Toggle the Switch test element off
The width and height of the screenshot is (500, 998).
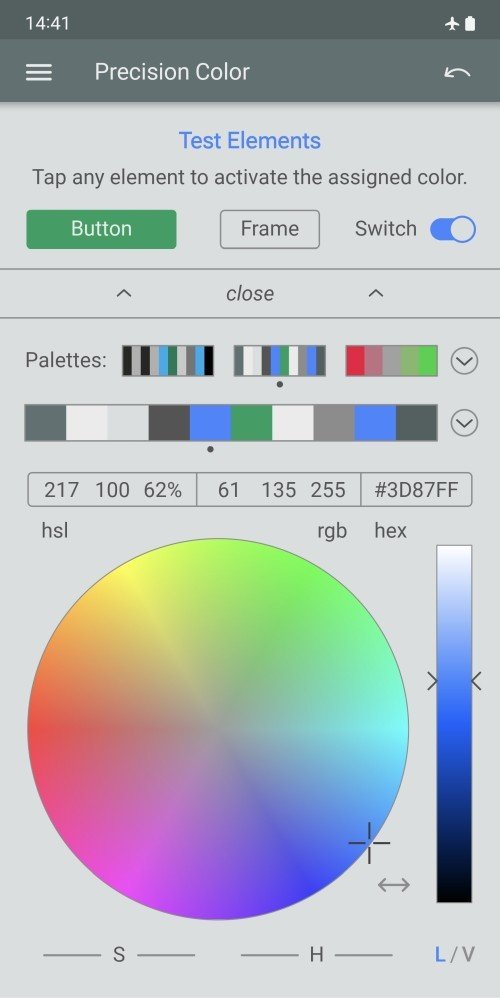point(453,229)
